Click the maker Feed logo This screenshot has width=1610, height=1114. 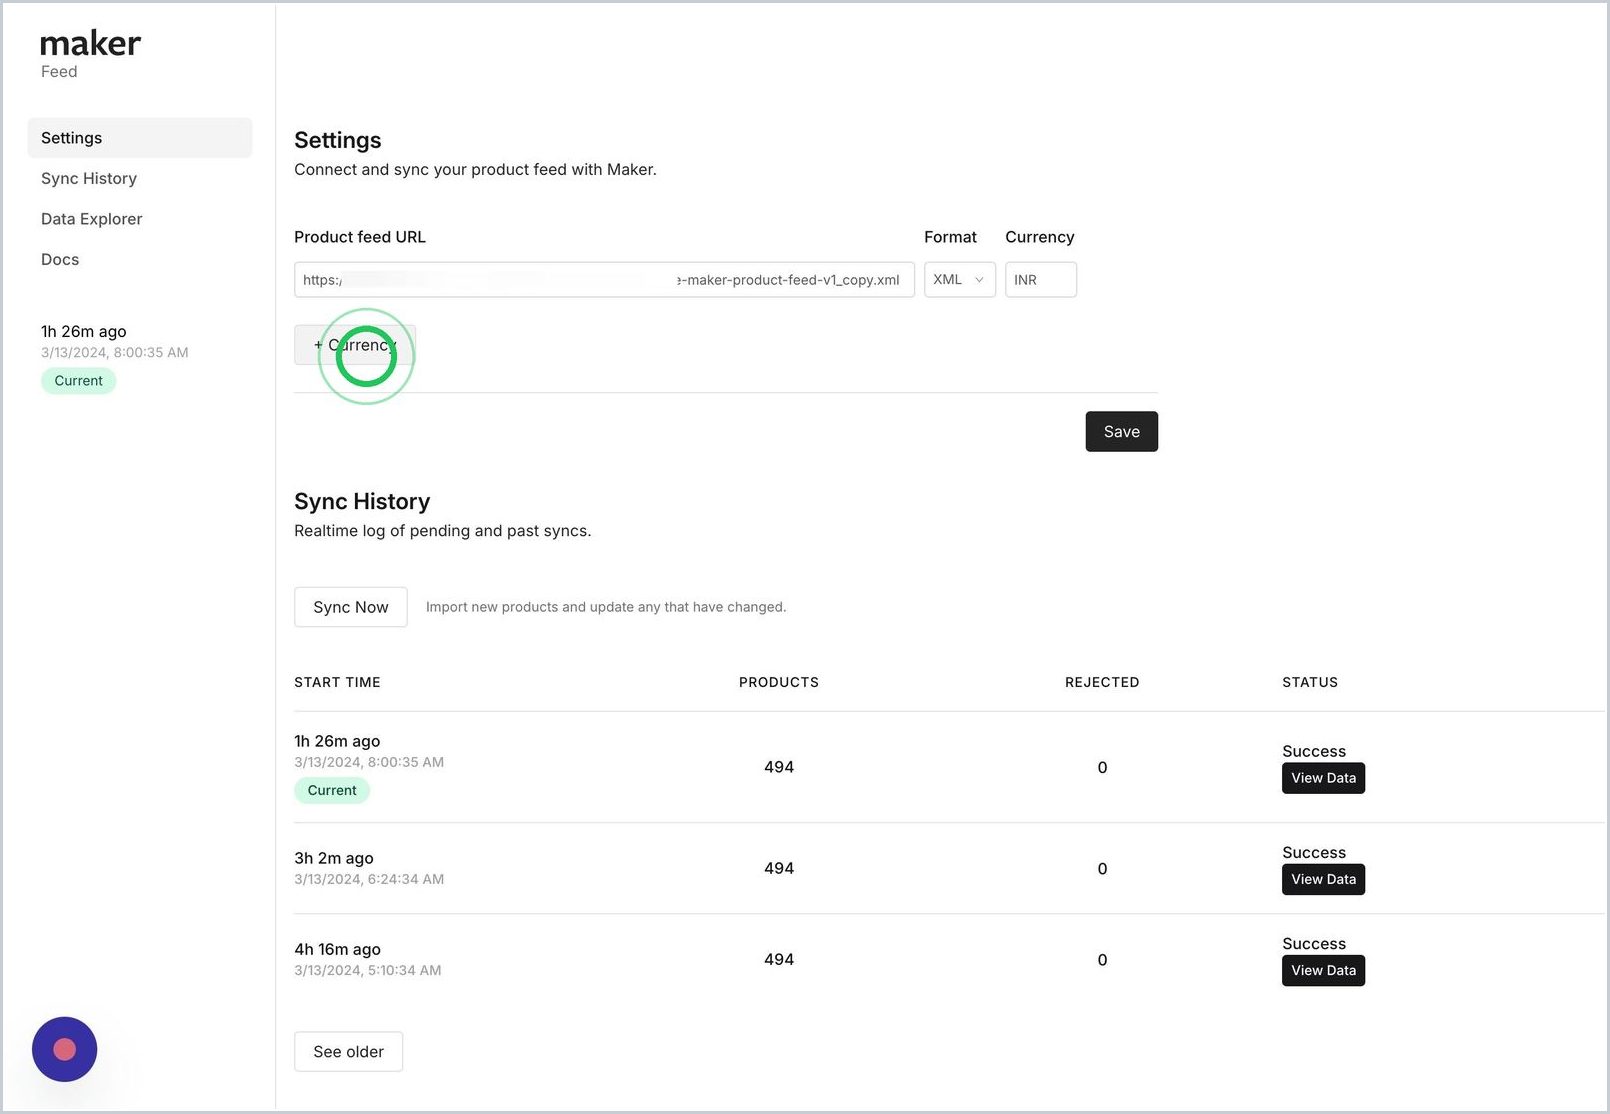90,54
